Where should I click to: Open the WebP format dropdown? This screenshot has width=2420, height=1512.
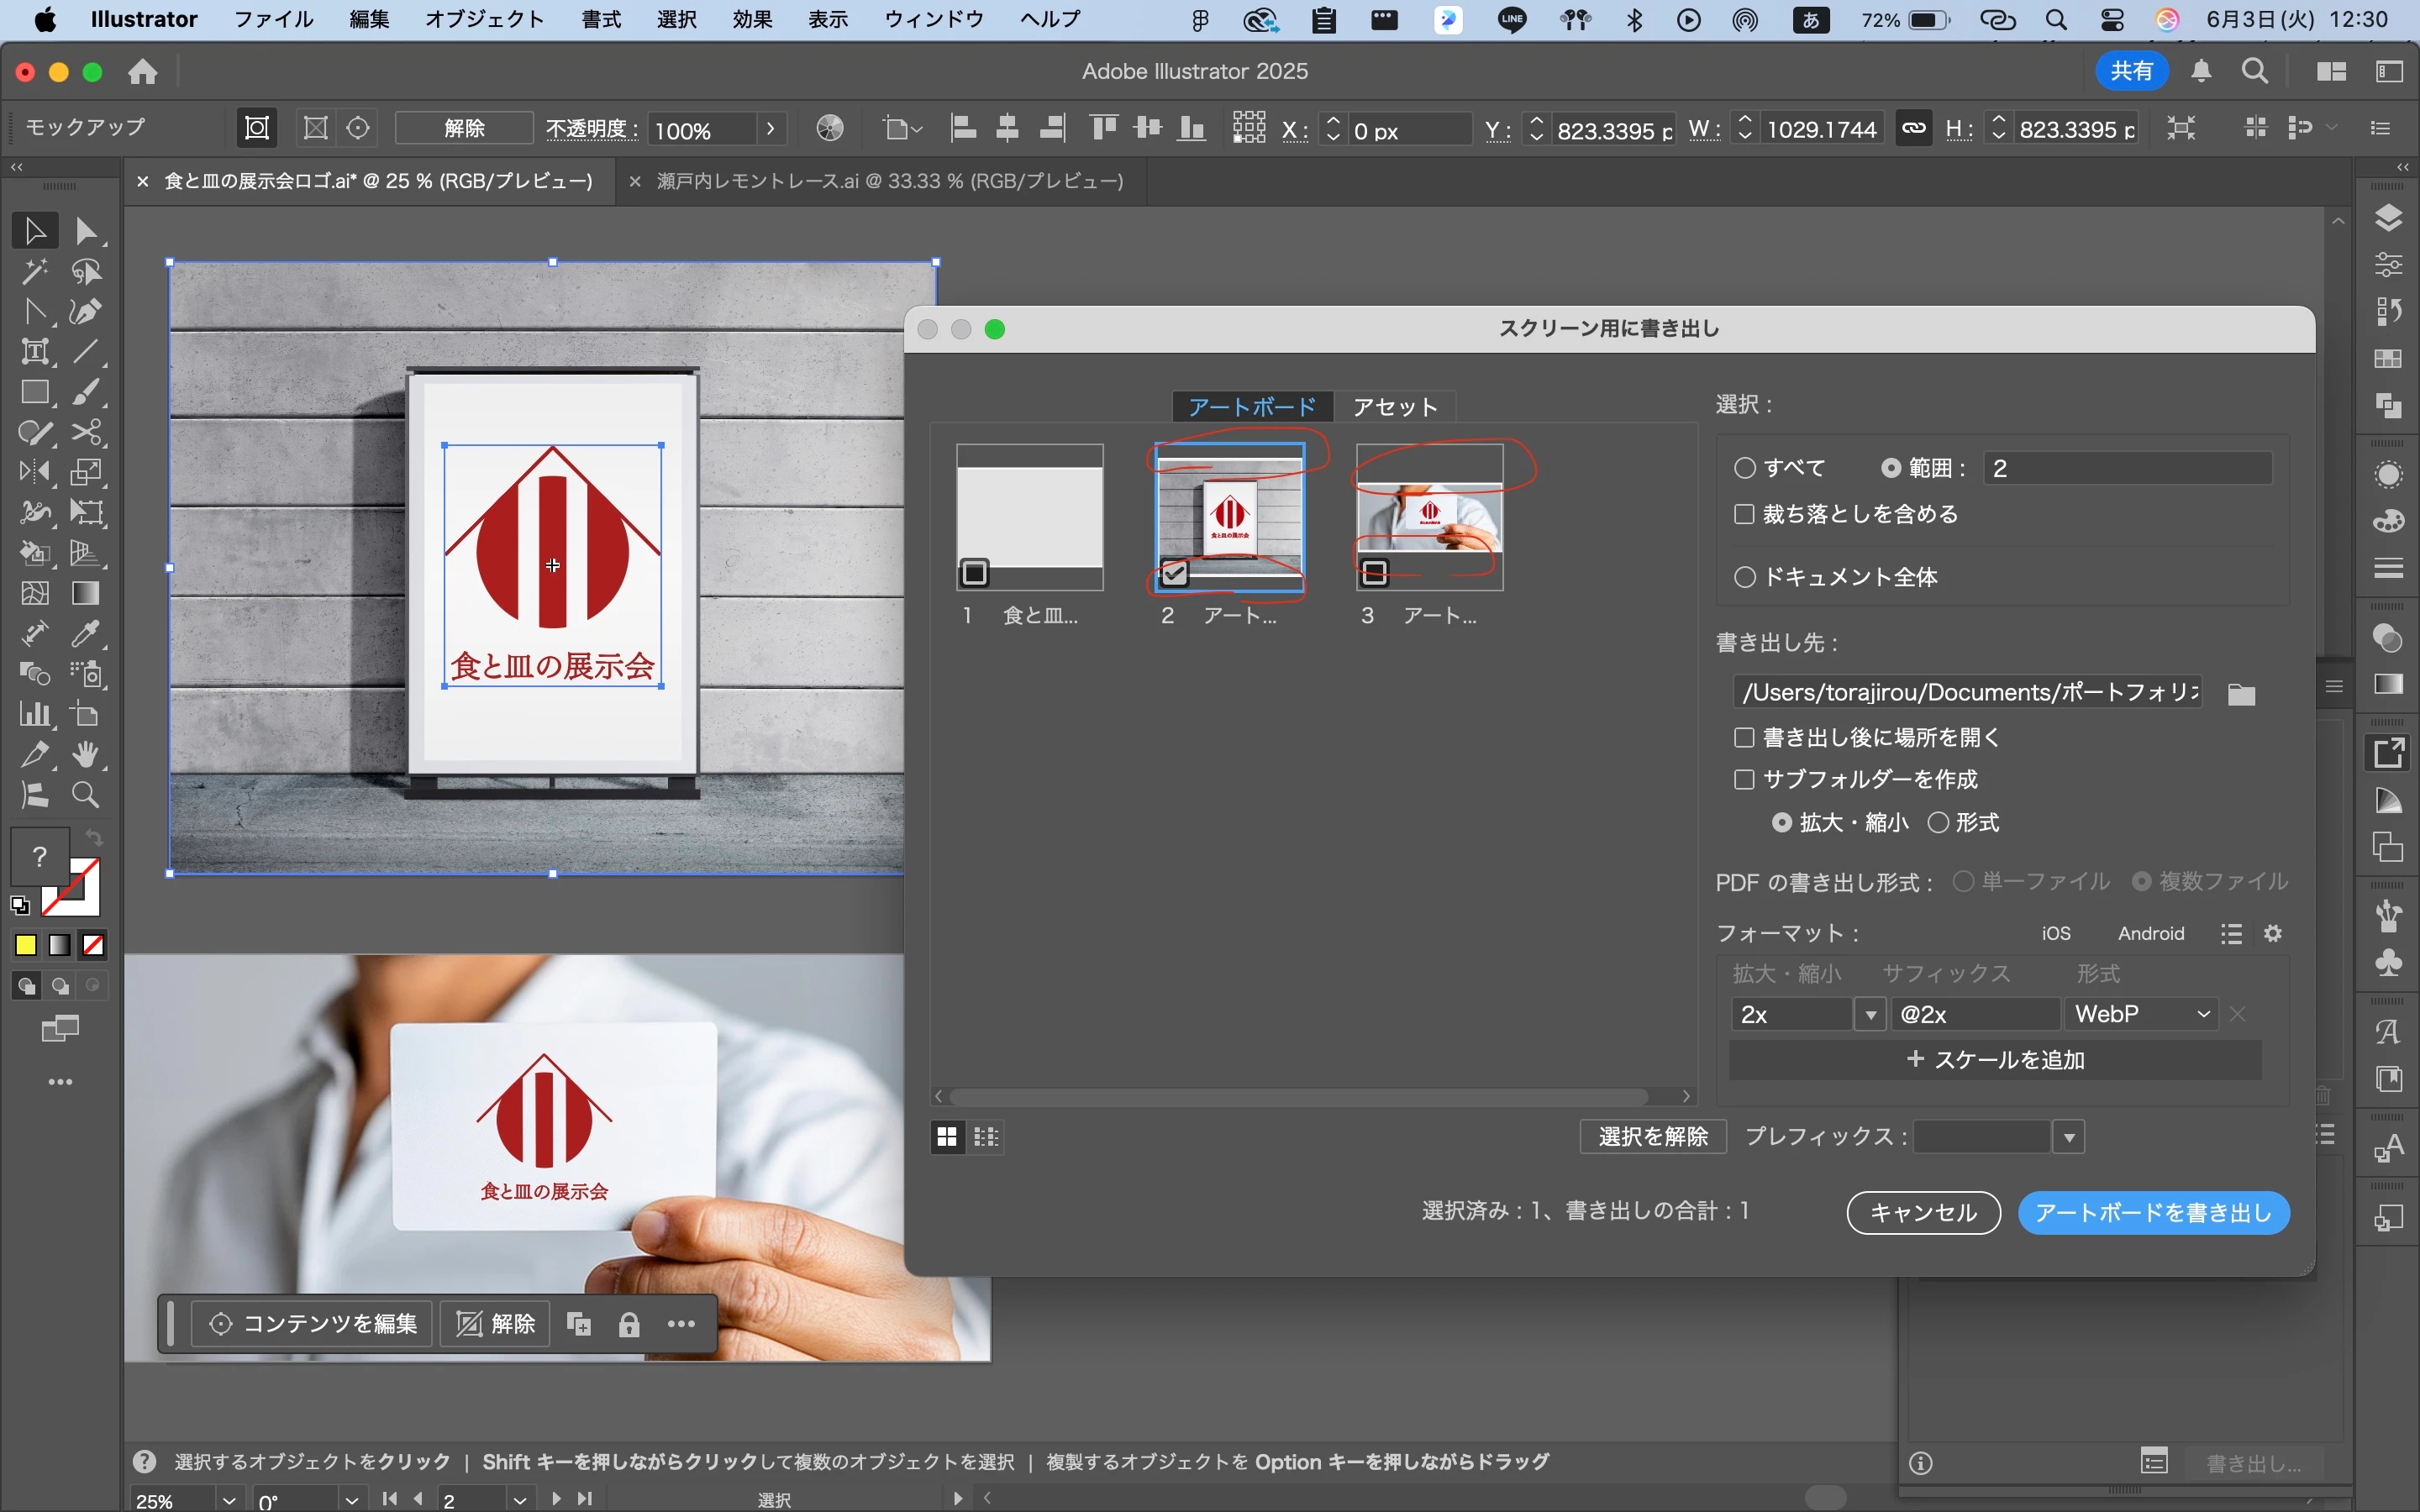[x=2141, y=1014]
